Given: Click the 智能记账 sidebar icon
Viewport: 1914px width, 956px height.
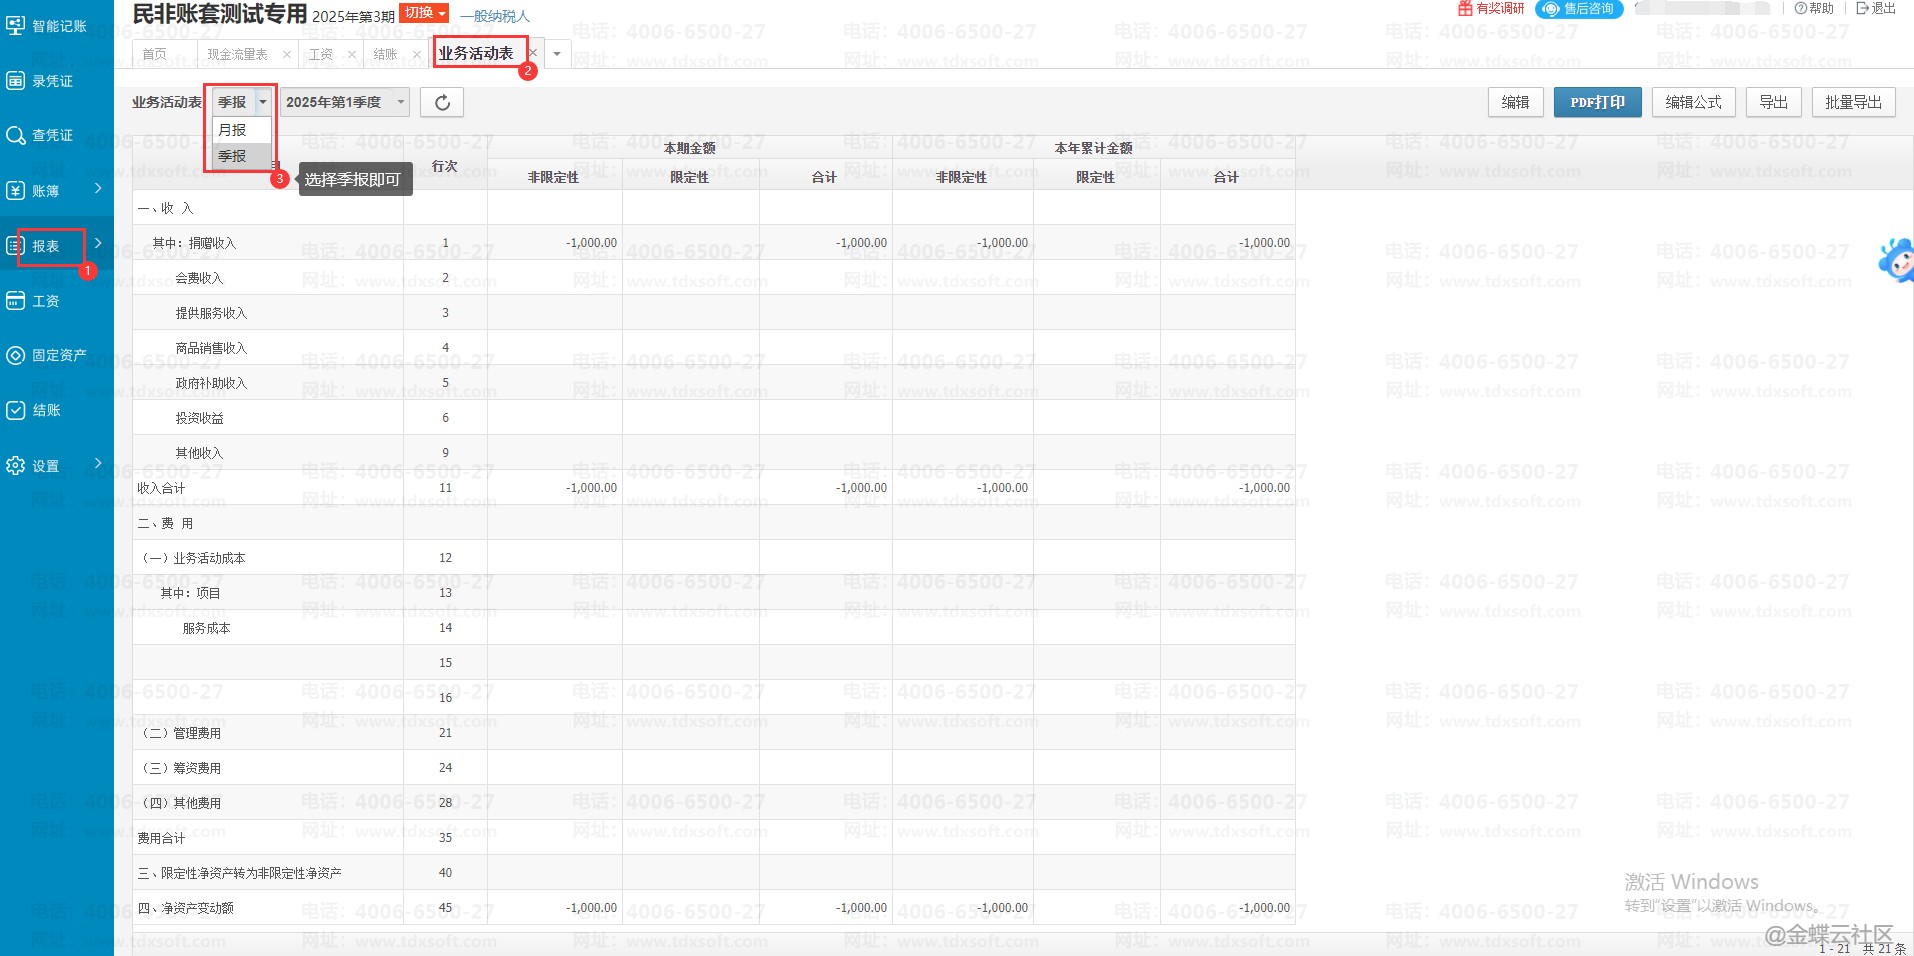Looking at the screenshot, I should [16, 26].
